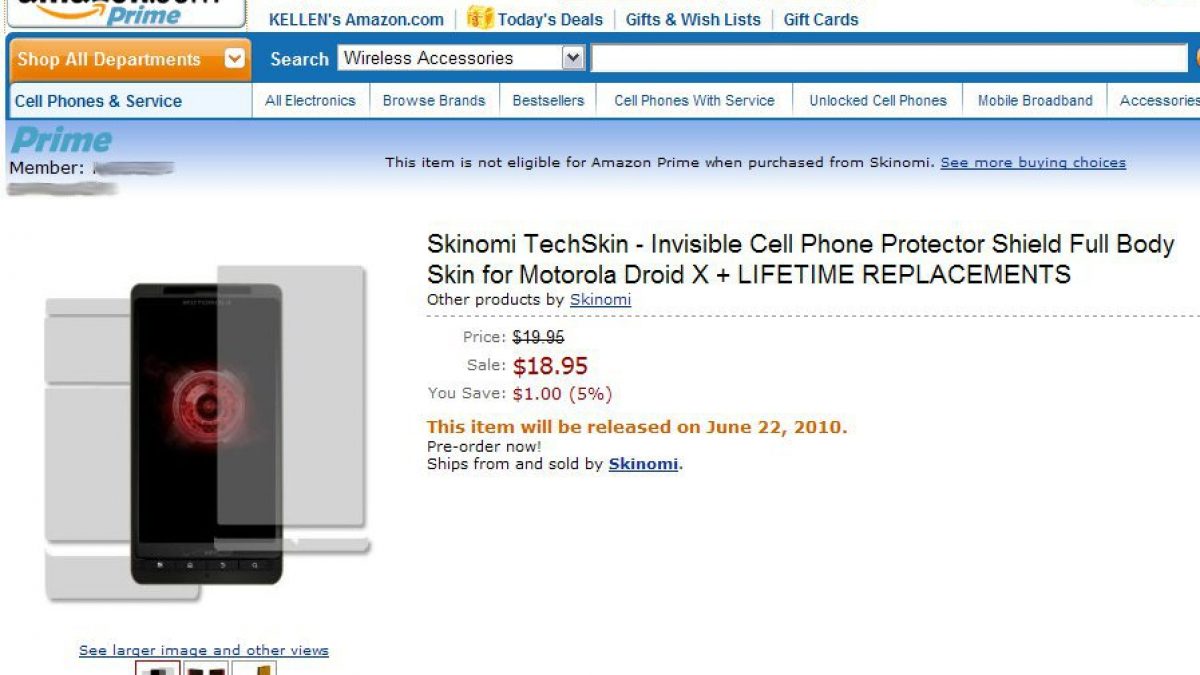Open Gifts & Wish Lists
Viewport: 1200px width, 675px height.
693,19
